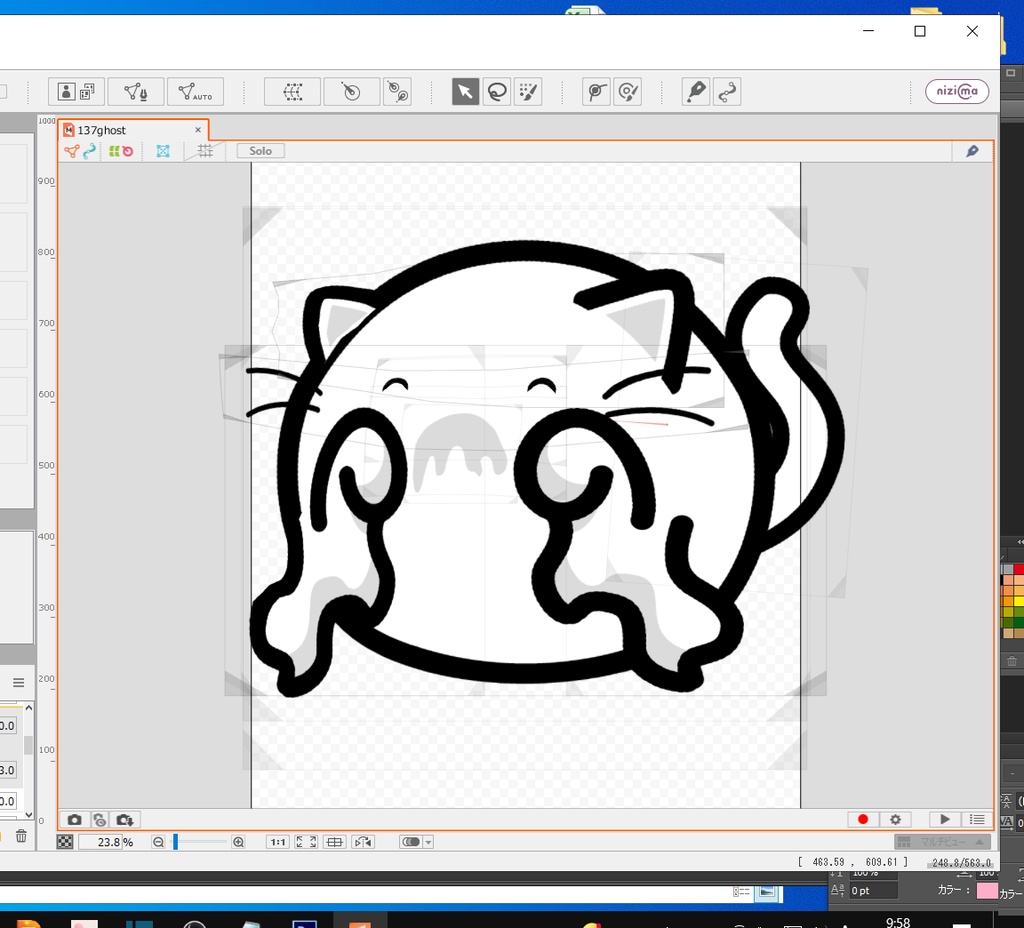The height and width of the screenshot is (928, 1024).
Task: Select the Brush selection tool
Action: point(528,91)
